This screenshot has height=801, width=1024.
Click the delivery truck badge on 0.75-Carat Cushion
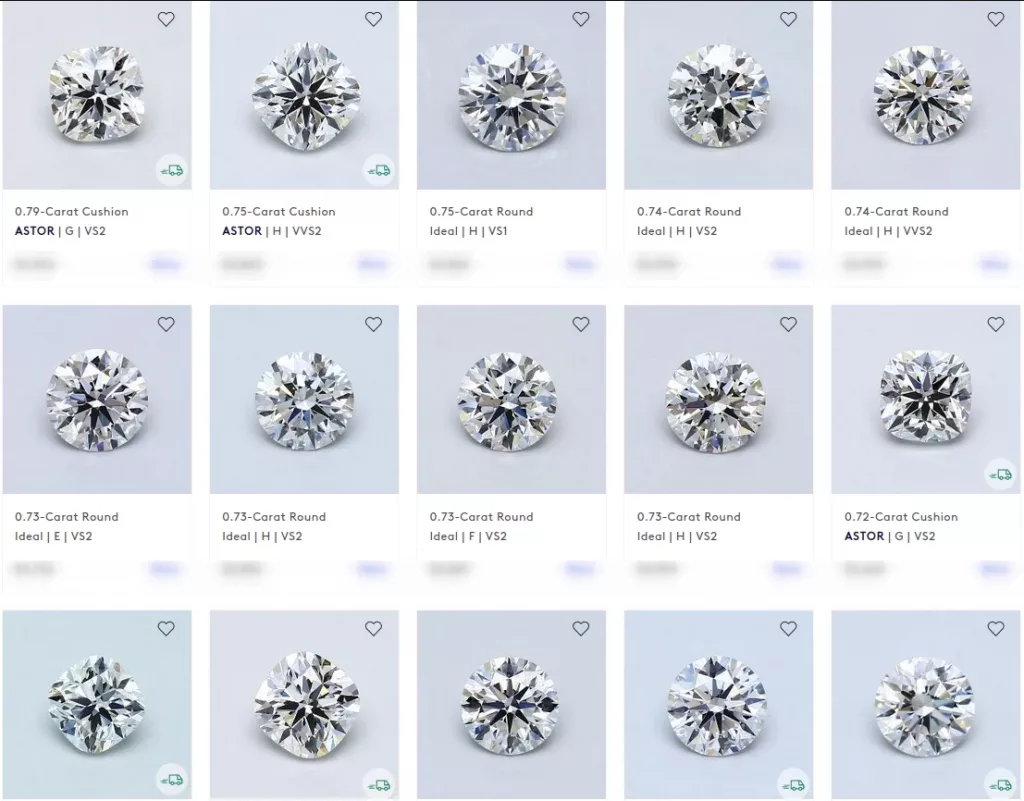pyautogui.click(x=379, y=171)
